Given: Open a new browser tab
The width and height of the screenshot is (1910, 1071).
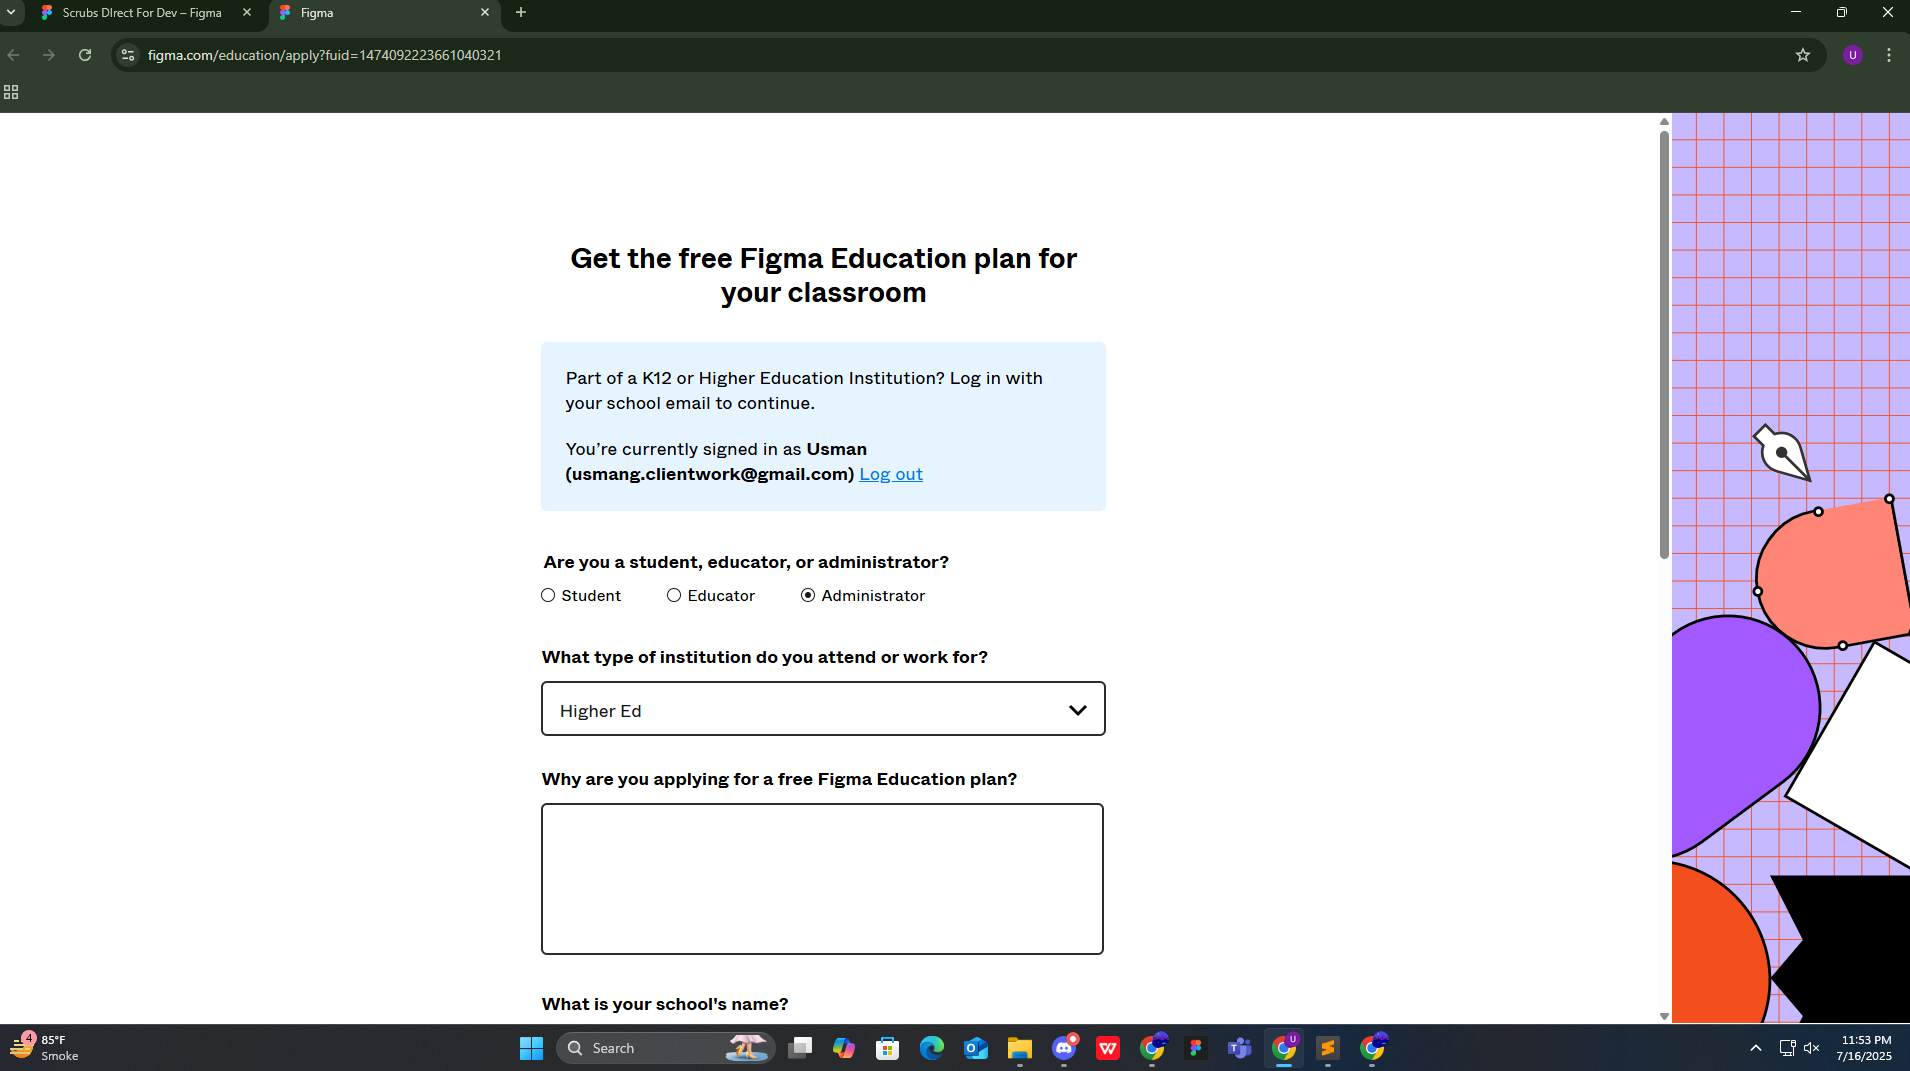Looking at the screenshot, I should click(x=521, y=13).
